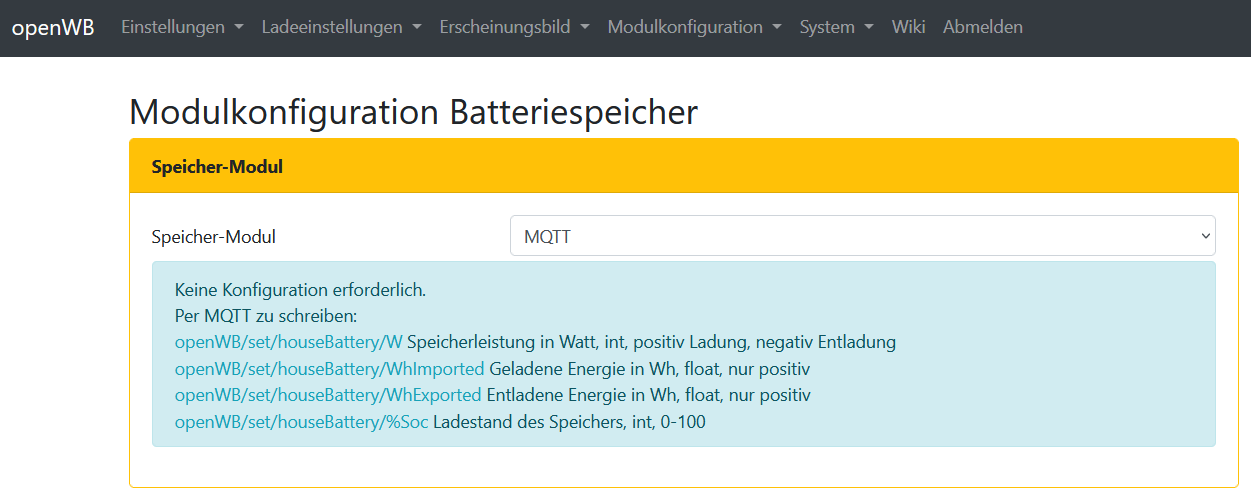This screenshot has height=502, width=1251.
Task: Go to the Wiki link
Action: pyautogui.click(x=908, y=27)
